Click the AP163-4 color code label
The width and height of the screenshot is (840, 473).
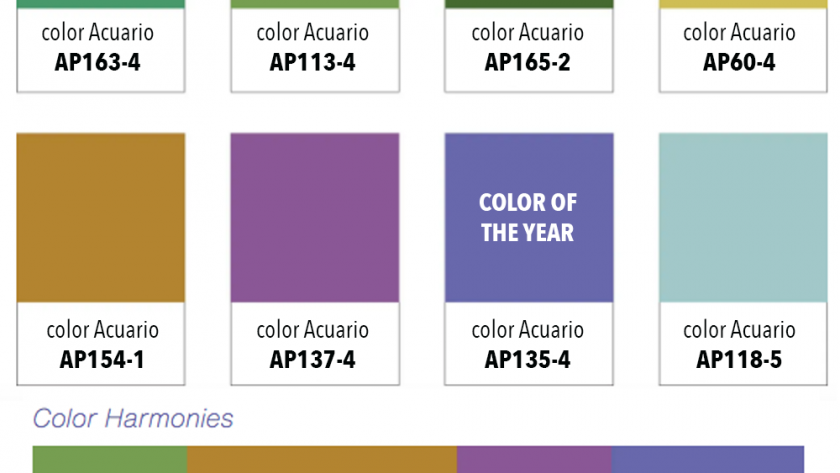pos(98,63)
